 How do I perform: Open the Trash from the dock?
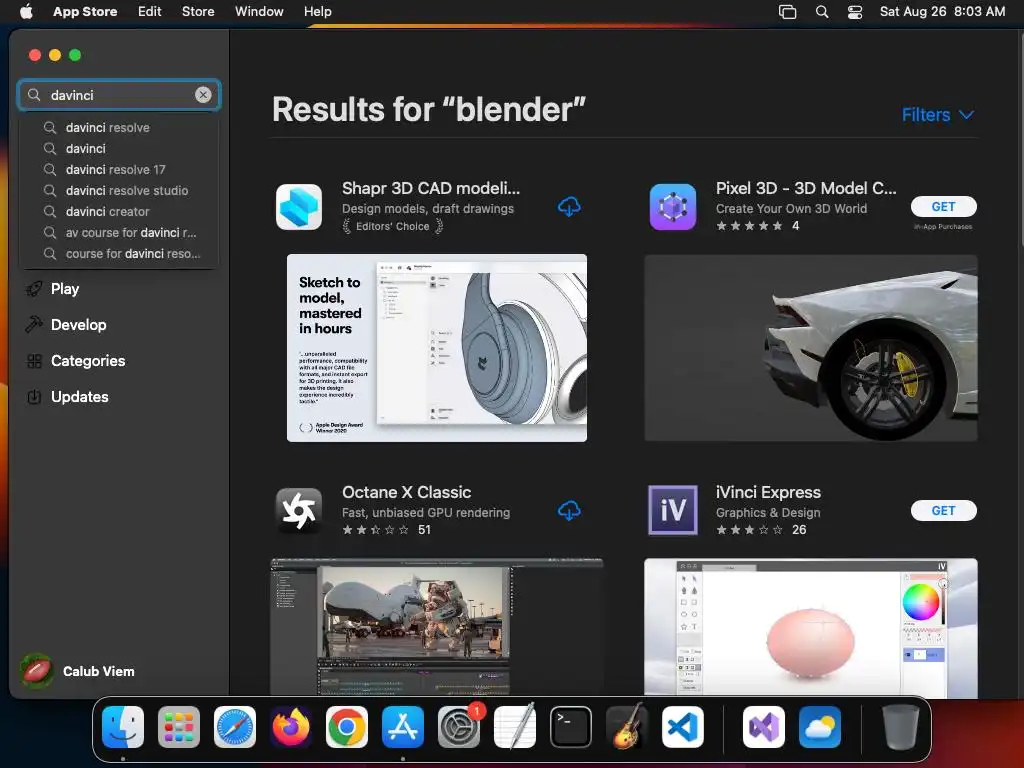click(901, 727)
